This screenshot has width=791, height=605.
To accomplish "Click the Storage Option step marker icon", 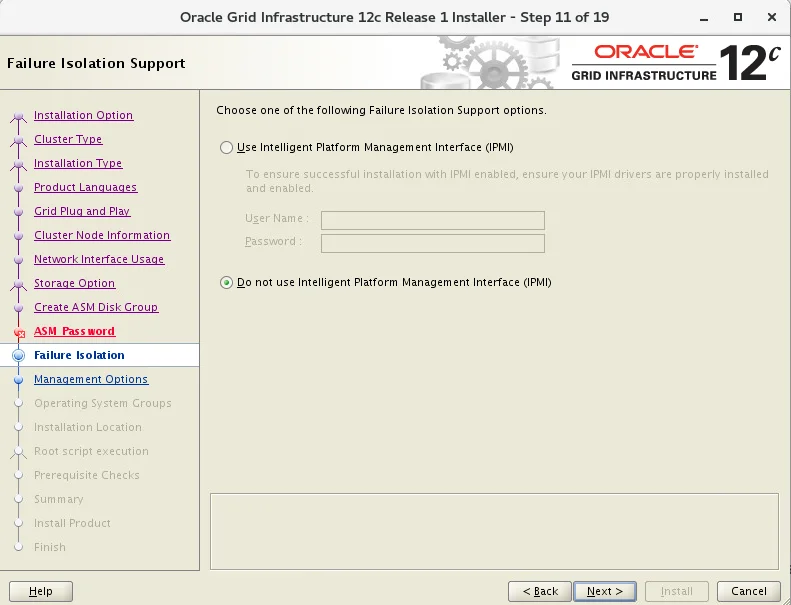I will (19, 284).
